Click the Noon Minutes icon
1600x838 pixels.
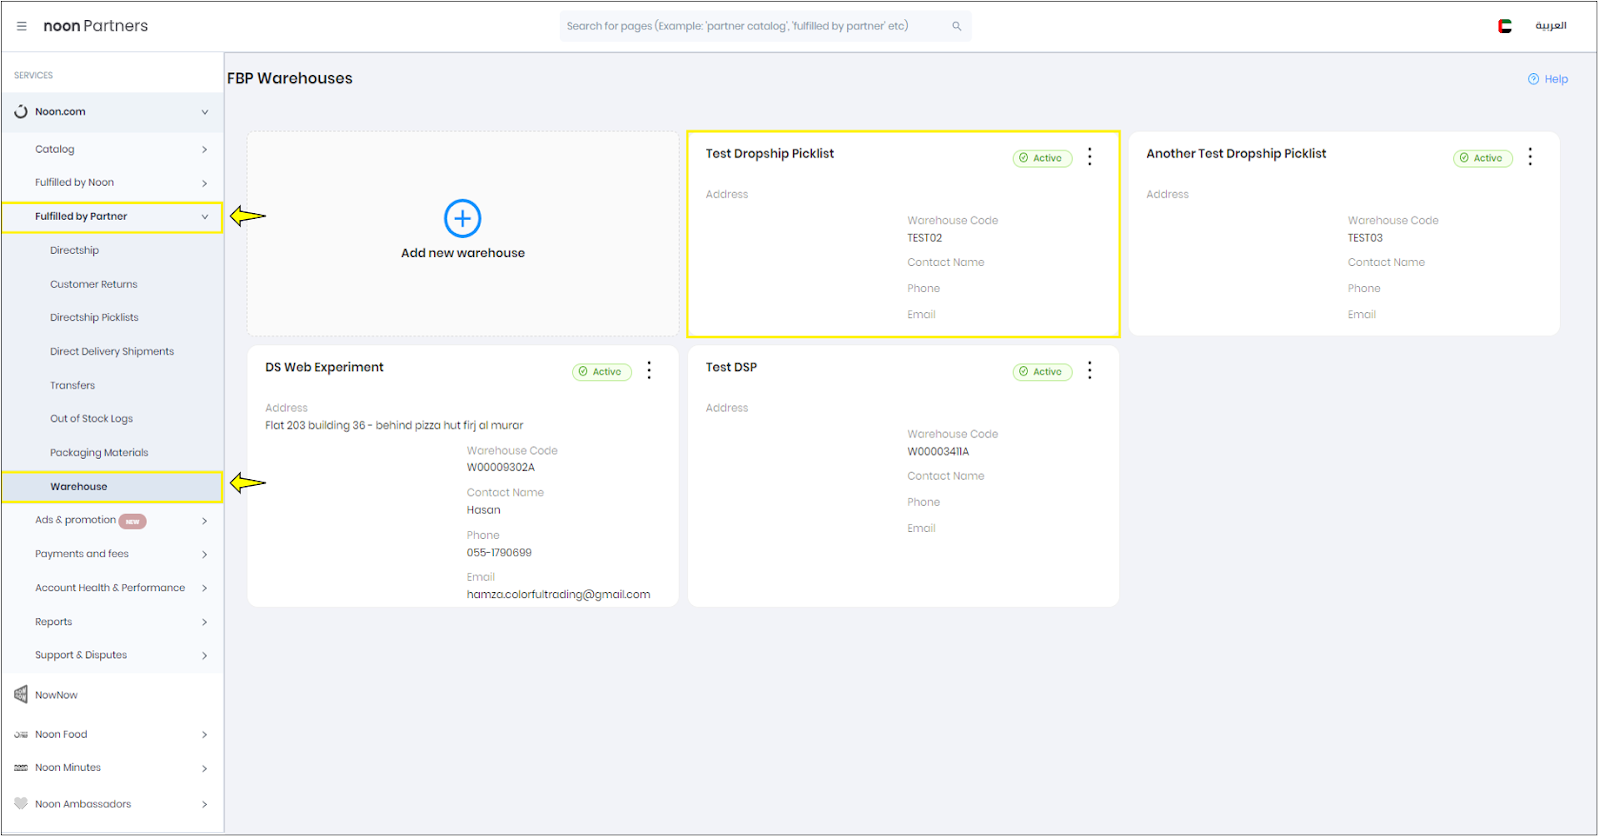[21, 768]
